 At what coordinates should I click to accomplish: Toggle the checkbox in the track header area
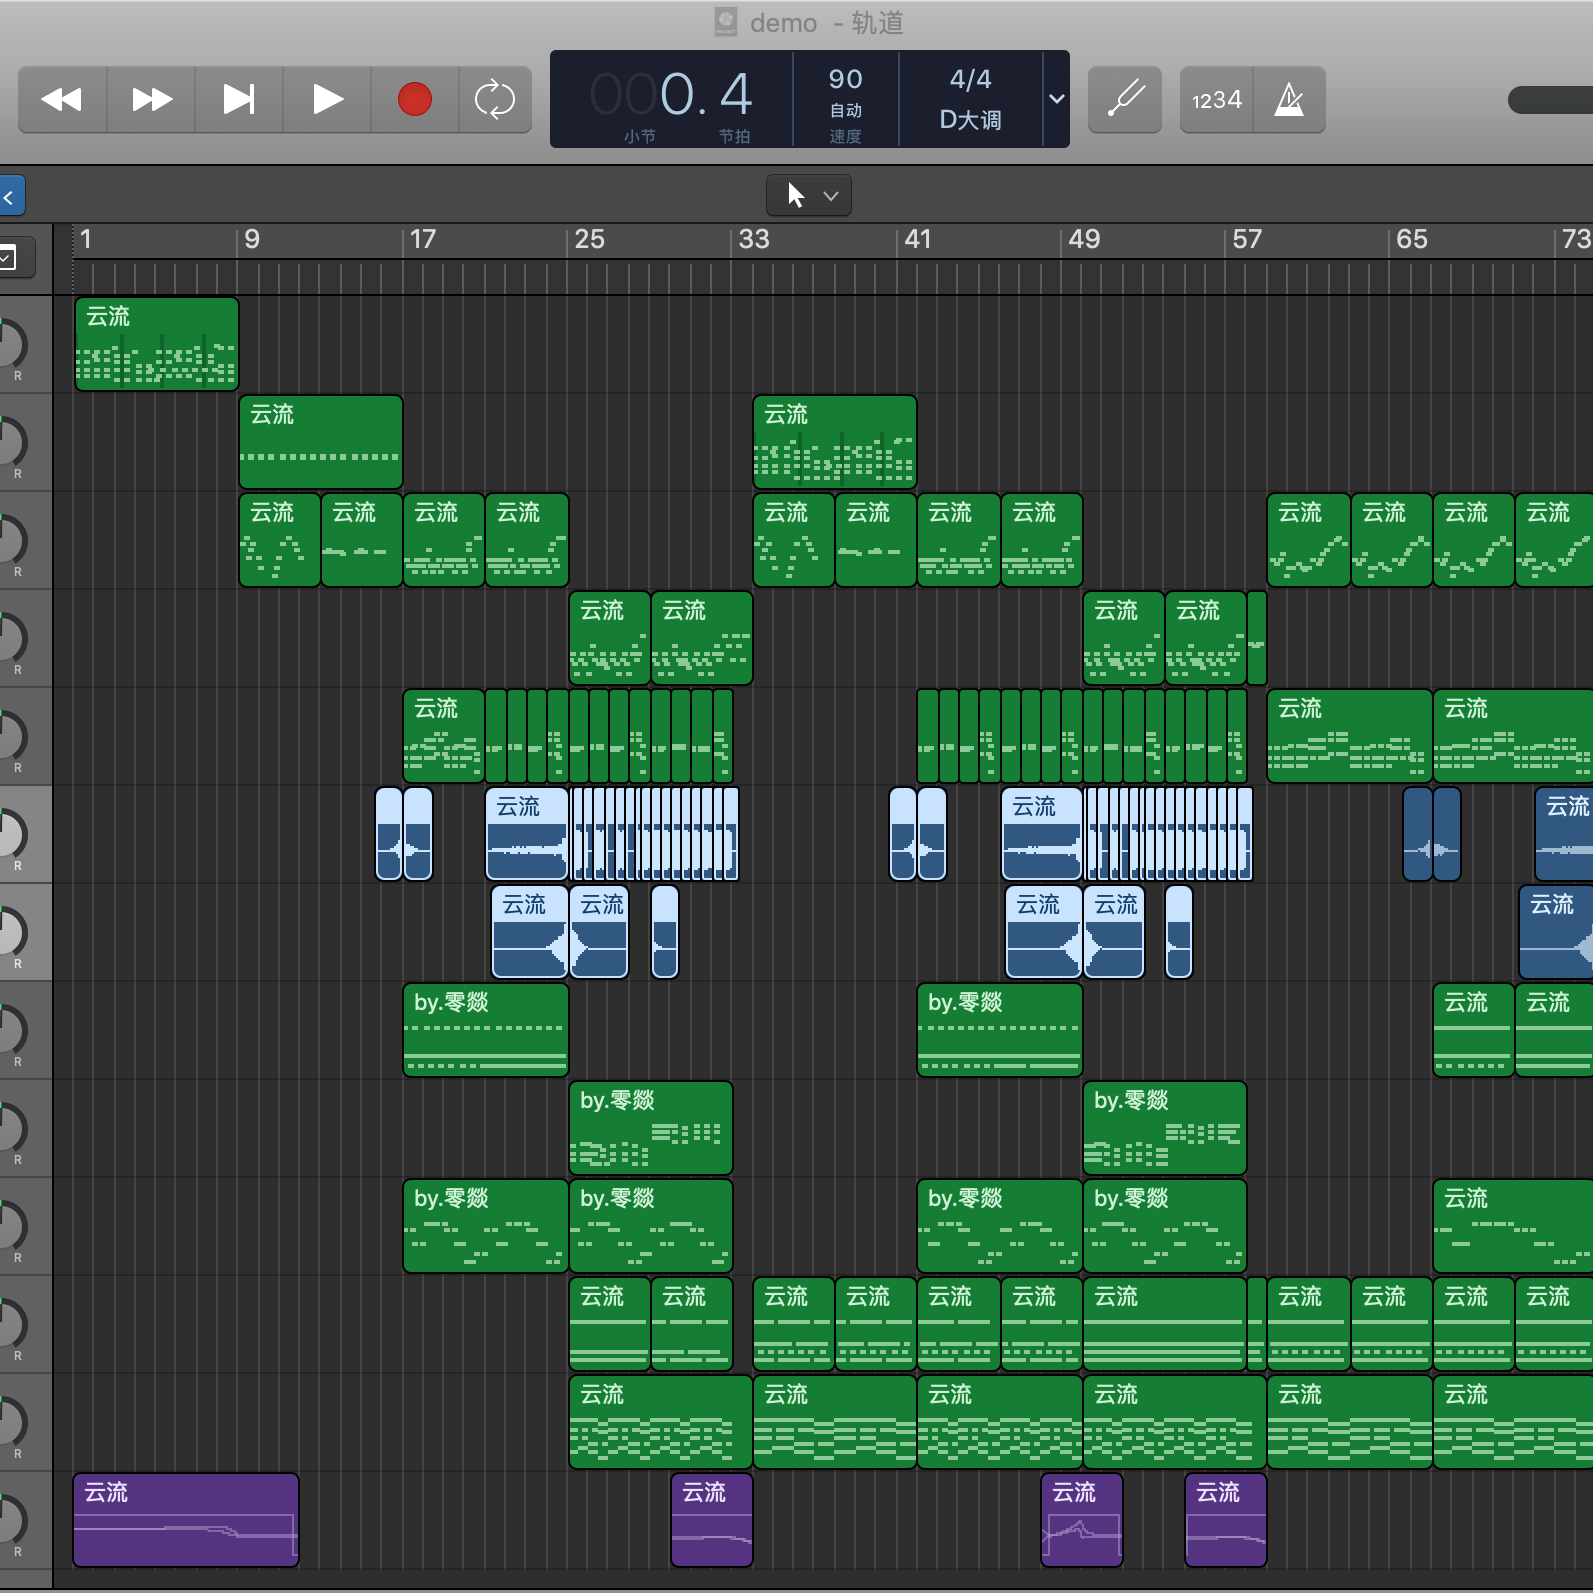point(8,258)
